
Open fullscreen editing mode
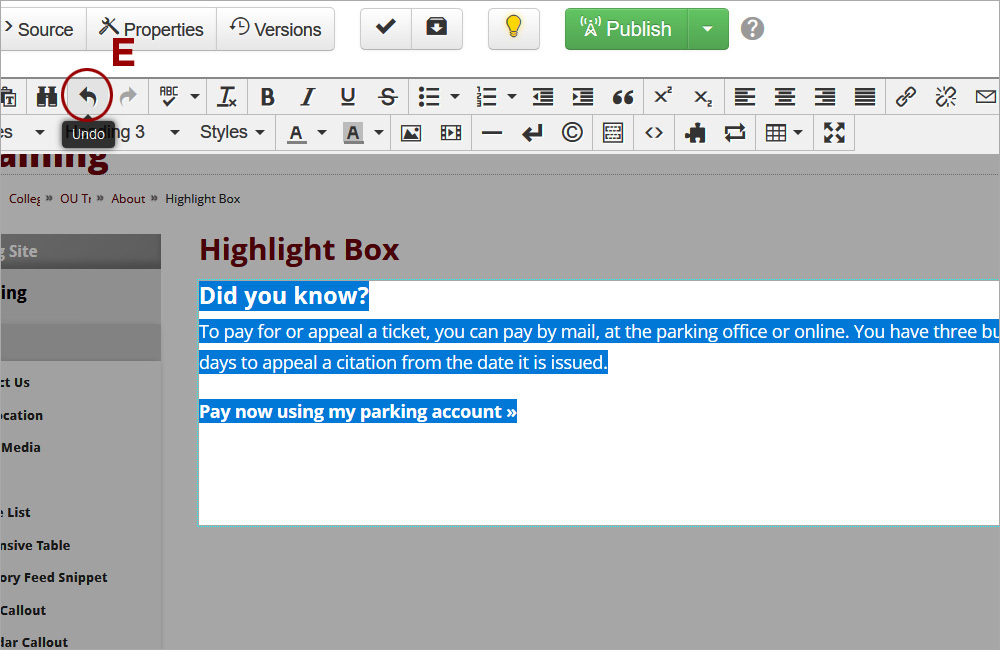click(x=834, y=133)
